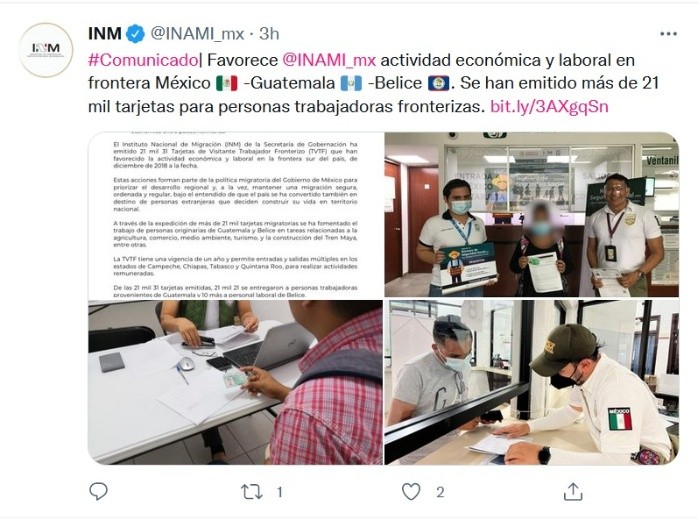
Task: Open the bit.ly/3AXgqSn link
Action: pyautogui.click(x=549, y=107)
